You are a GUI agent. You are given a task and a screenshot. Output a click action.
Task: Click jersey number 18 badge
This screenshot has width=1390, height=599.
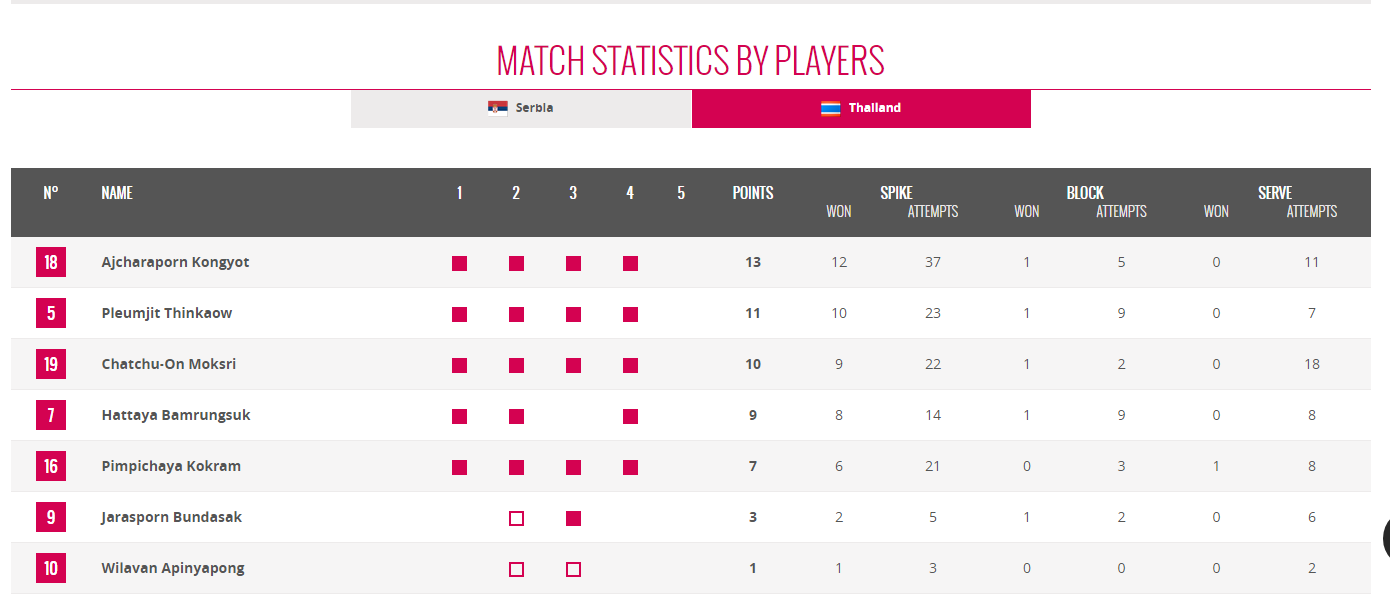[x=51, y=263]
